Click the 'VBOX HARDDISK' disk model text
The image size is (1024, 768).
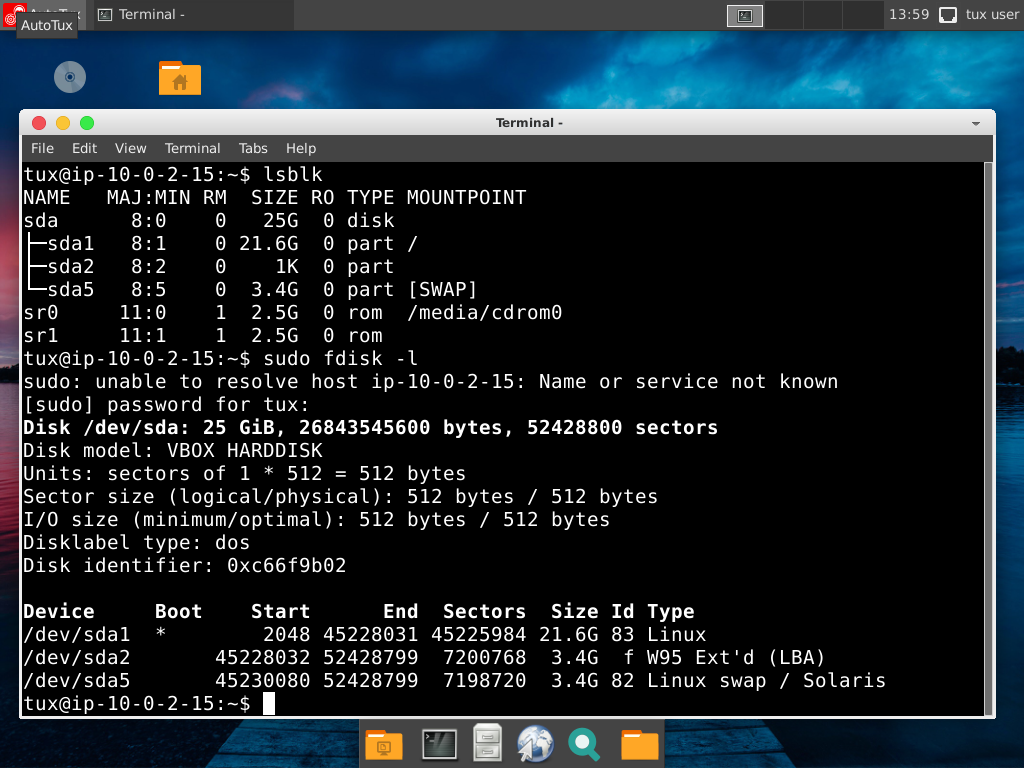245,451
